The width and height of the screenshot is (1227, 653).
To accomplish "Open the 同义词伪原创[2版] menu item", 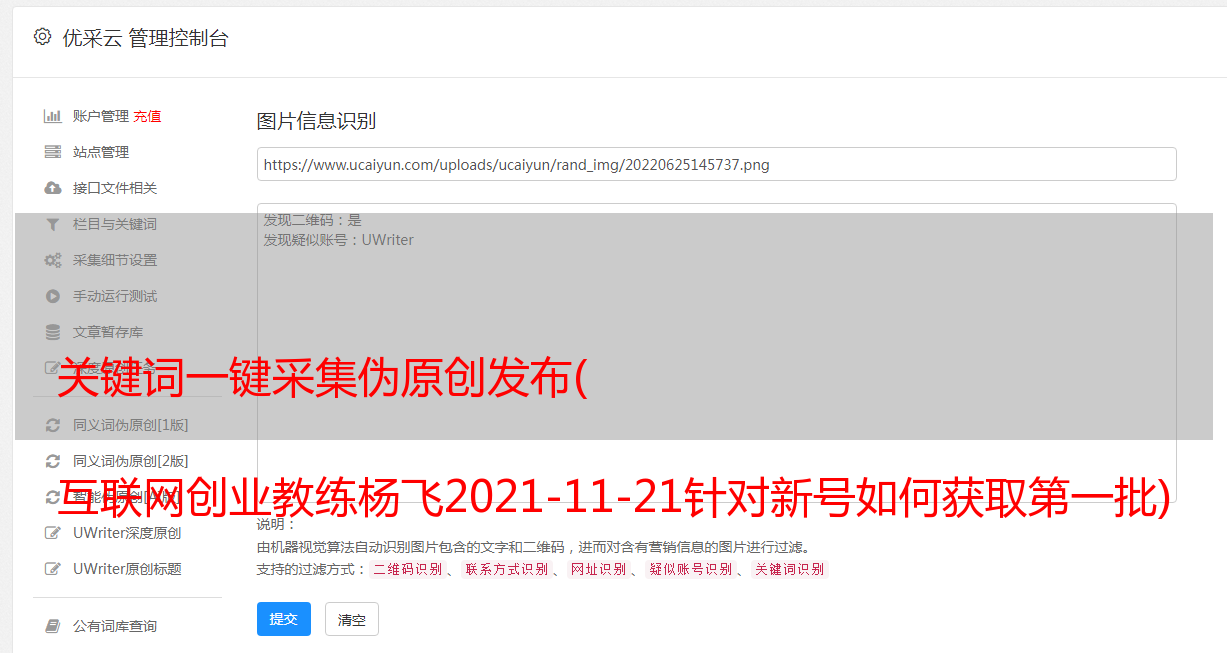I will tap(118, 461).
